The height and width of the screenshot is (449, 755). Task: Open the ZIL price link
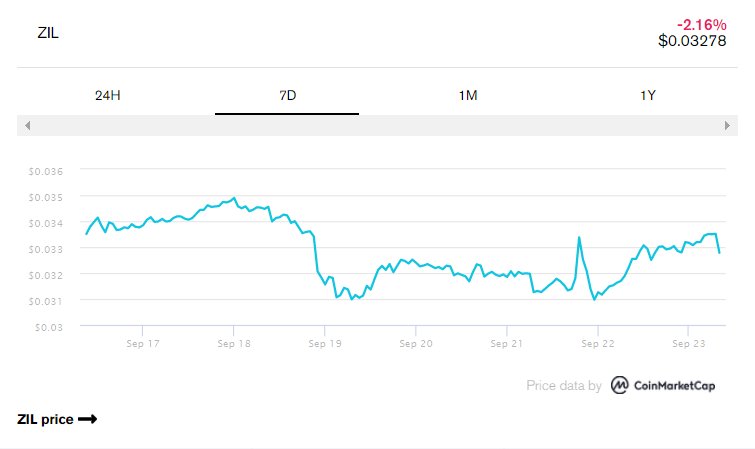tap(45, 420)
